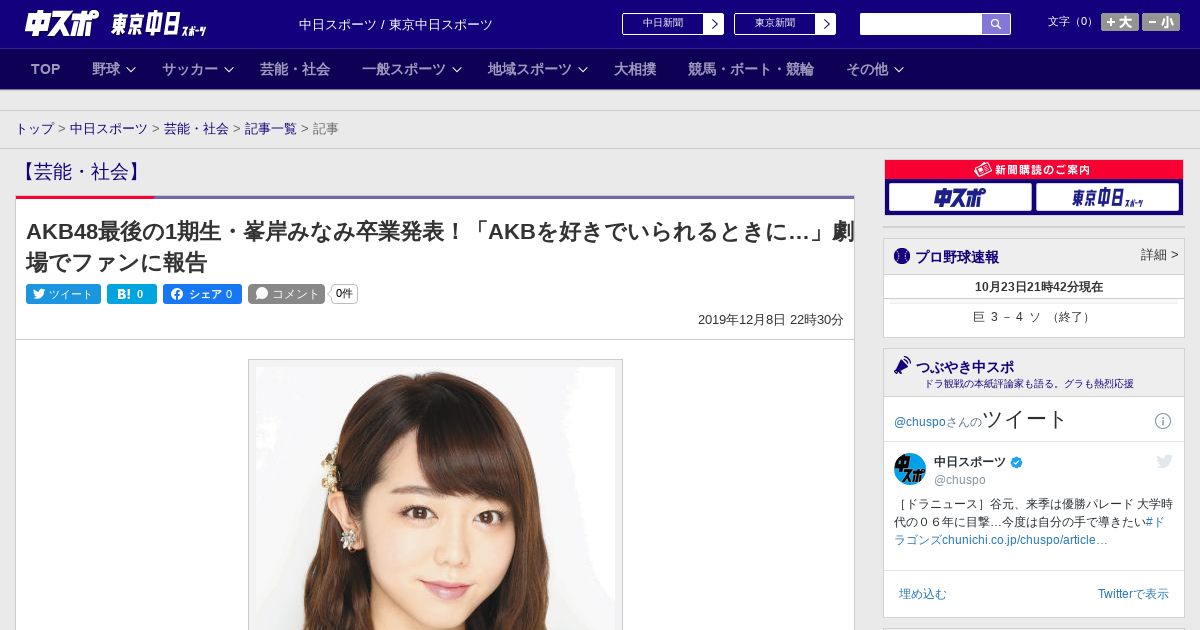
Task: Open the 一般スポーツ menu
Action: [404, 69]
